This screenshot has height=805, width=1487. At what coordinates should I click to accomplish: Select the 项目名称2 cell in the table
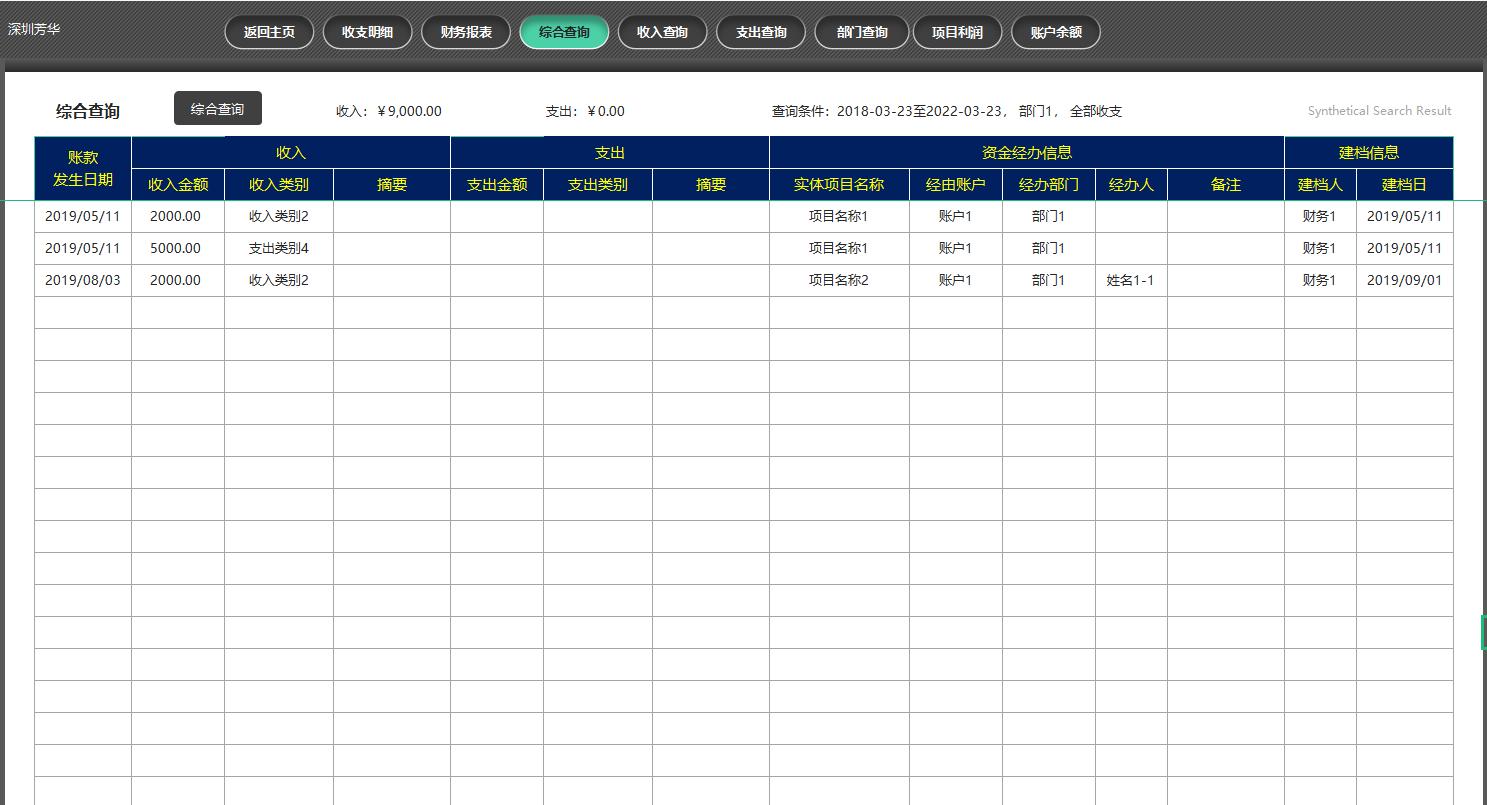840,280
